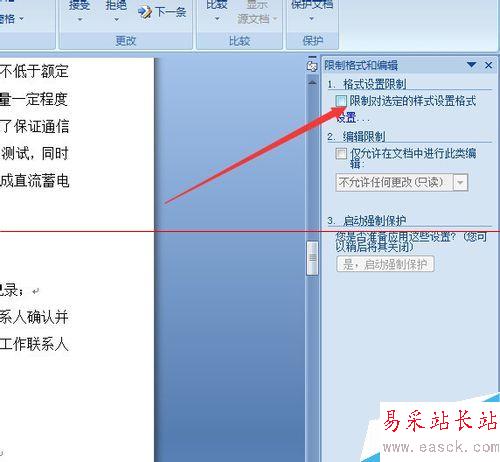
Task: Click text line 测试,同时 in document
Action: click(35, 153)
